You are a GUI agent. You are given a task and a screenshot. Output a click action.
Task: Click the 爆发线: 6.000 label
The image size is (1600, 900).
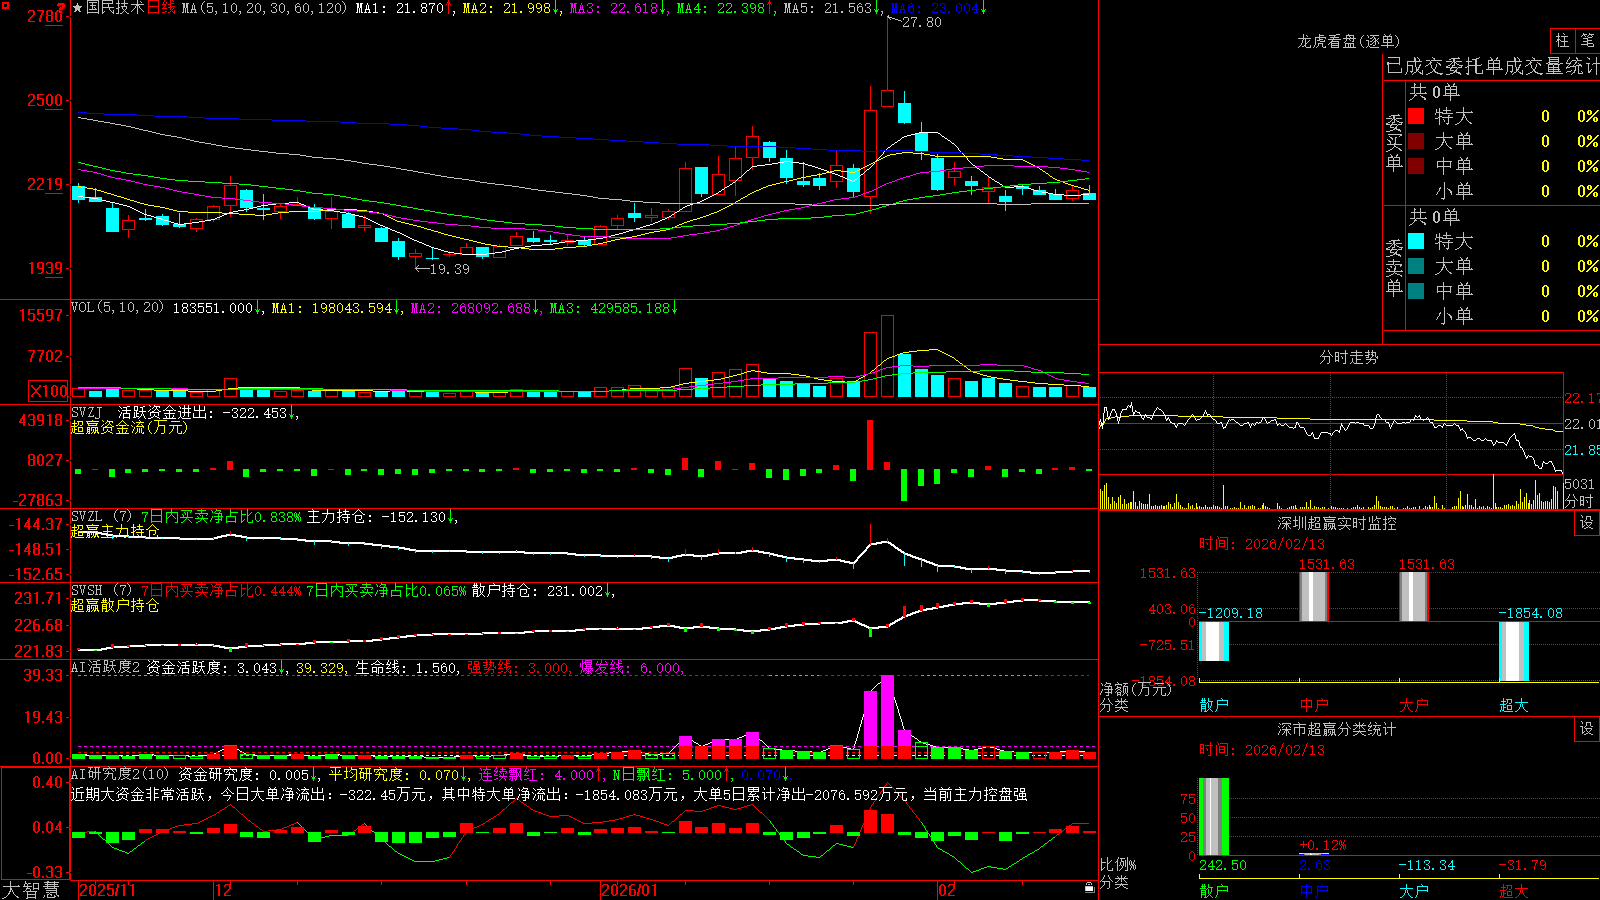point(631,668)
